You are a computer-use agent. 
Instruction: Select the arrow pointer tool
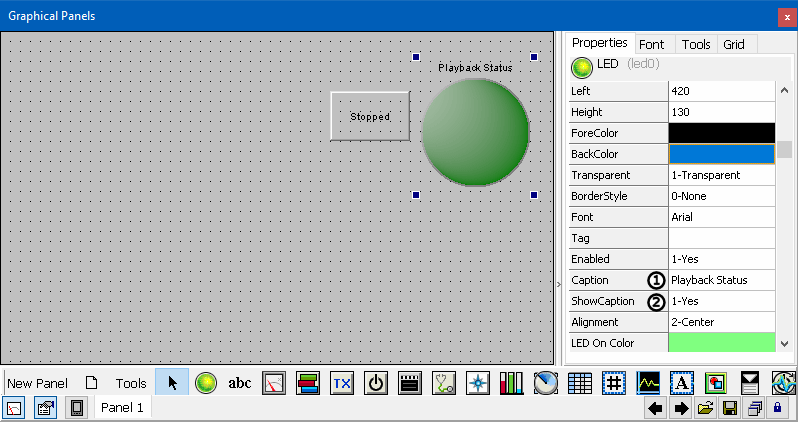pos(171,382)
